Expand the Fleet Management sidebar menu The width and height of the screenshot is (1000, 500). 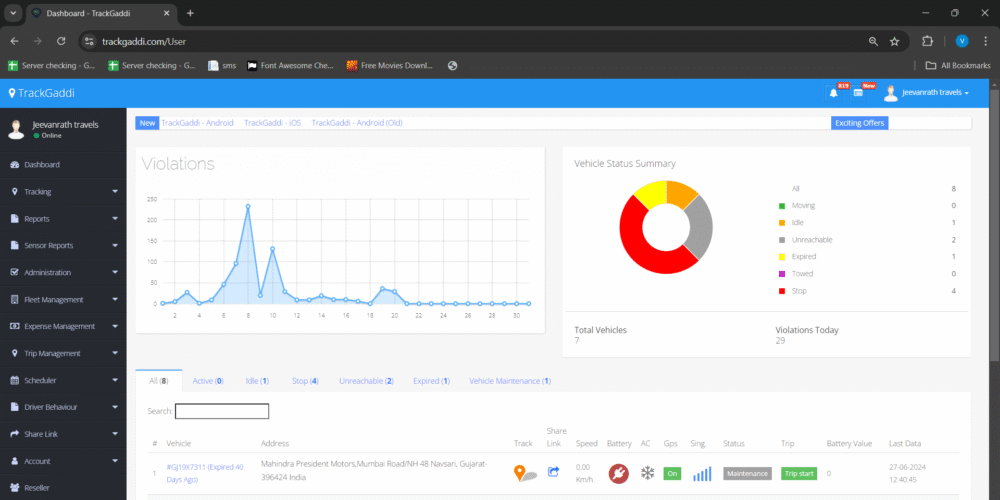[x=63, y=299]
